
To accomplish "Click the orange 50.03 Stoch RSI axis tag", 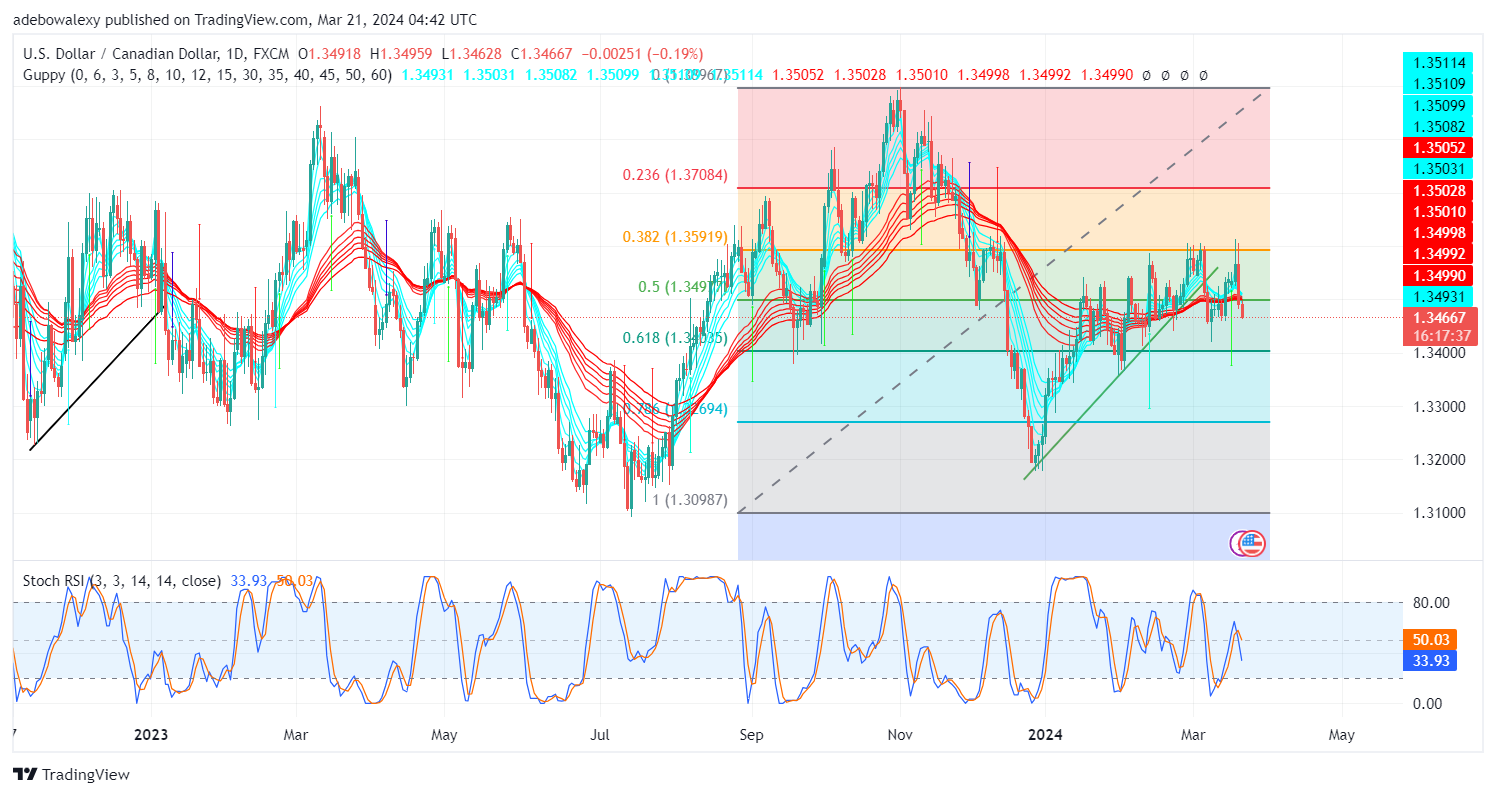I will tap(1430, 639).
